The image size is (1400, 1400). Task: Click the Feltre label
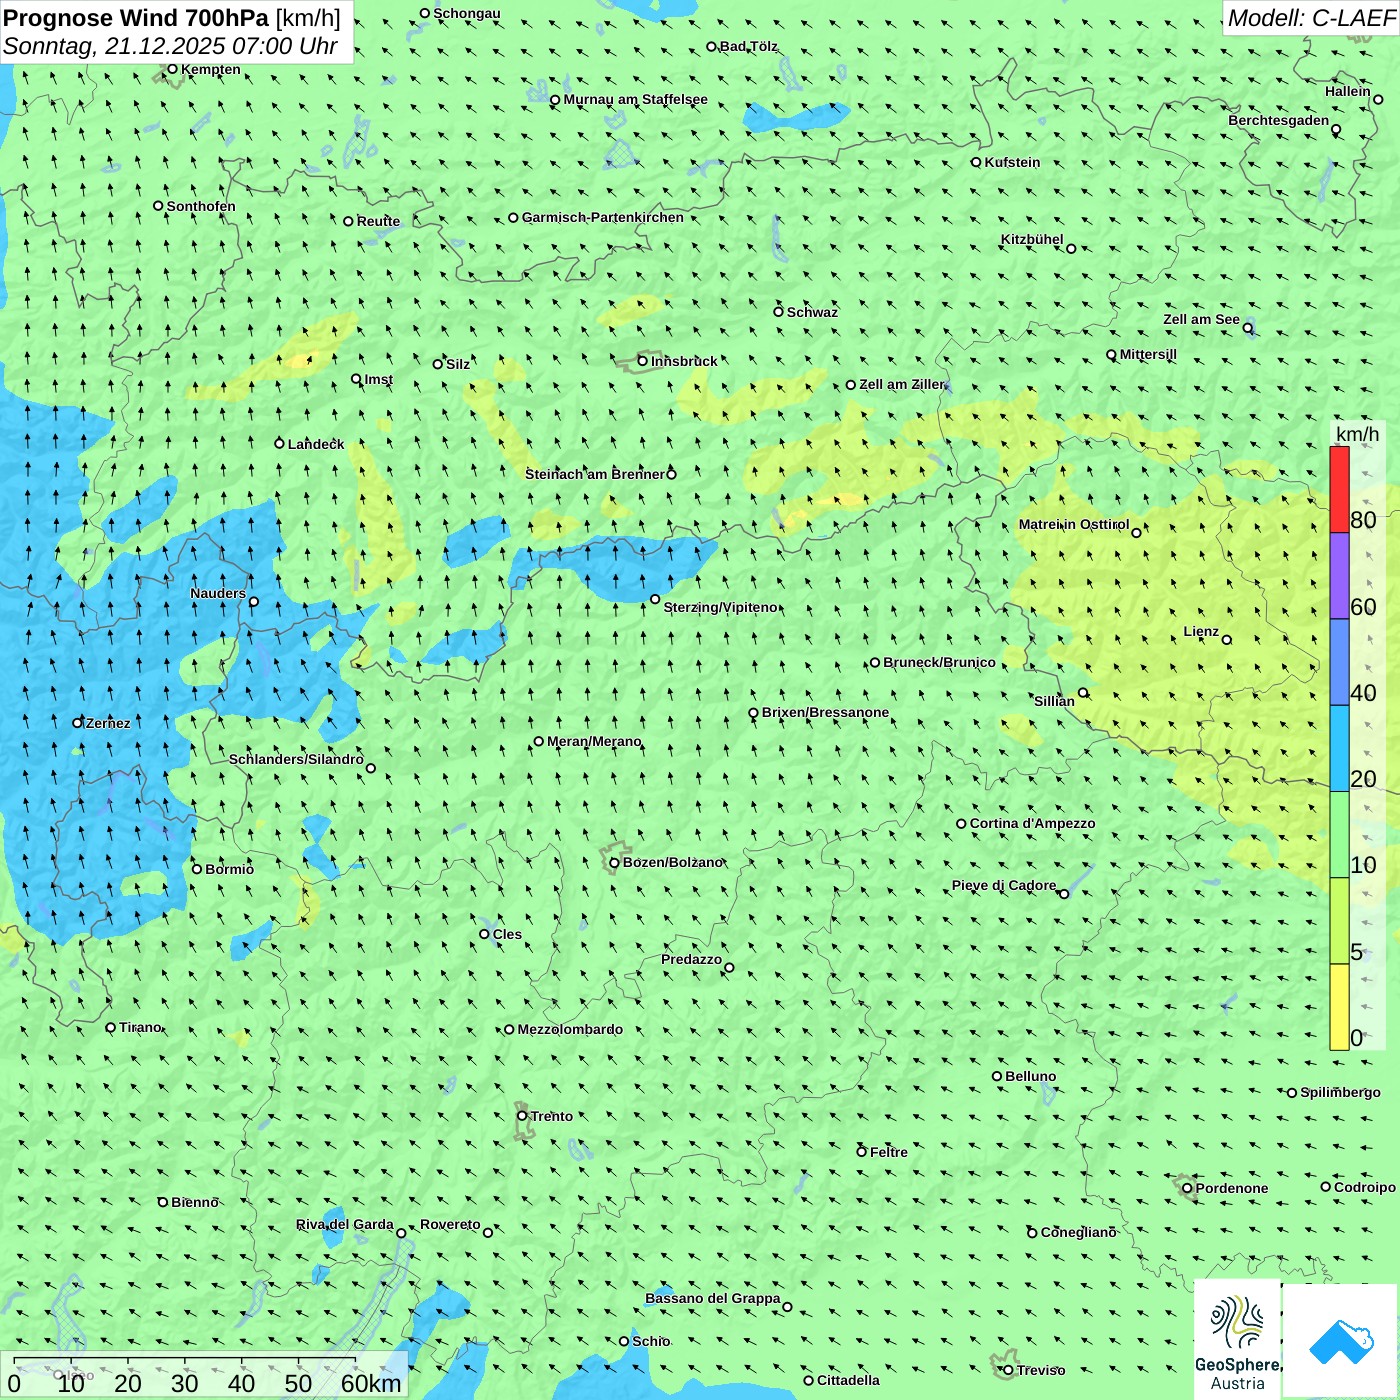[x=888, y=1152]
